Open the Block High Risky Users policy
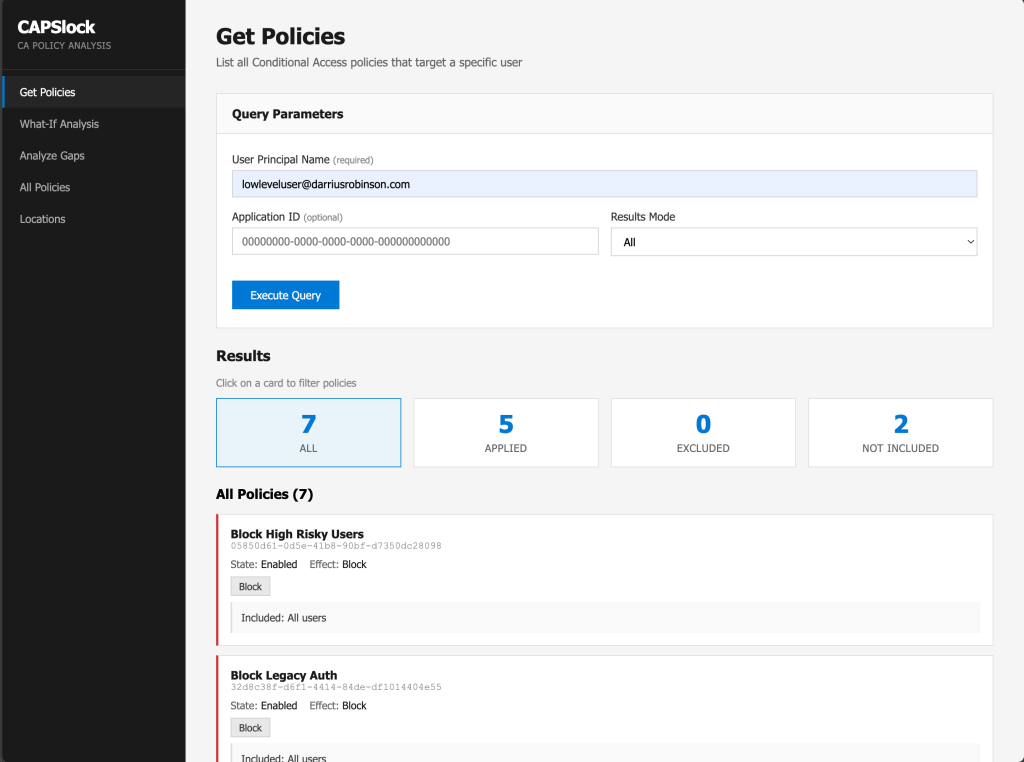 297,534
